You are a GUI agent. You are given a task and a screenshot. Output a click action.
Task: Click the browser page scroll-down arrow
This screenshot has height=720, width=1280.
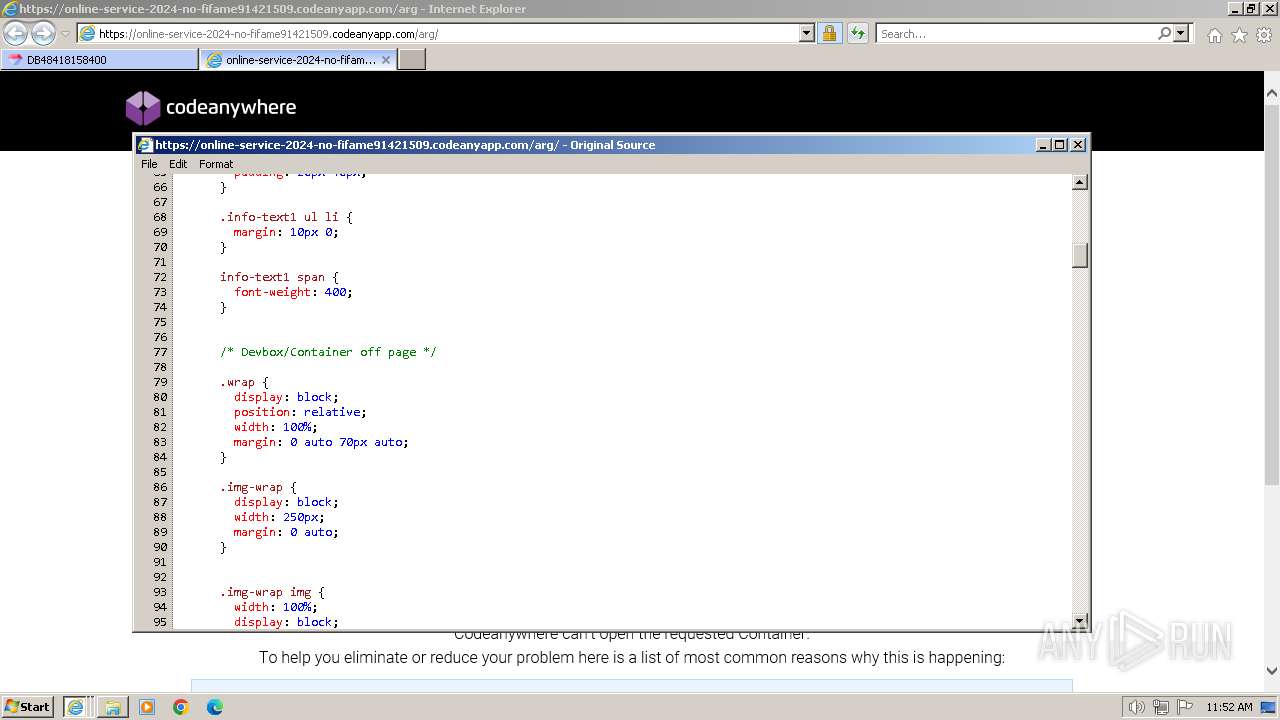tap(1271, 671)
